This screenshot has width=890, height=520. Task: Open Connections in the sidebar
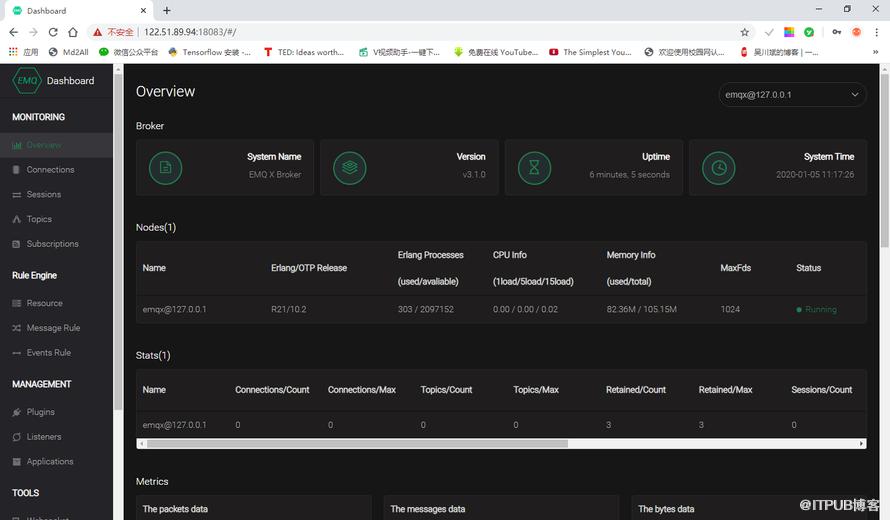point(51,169)
